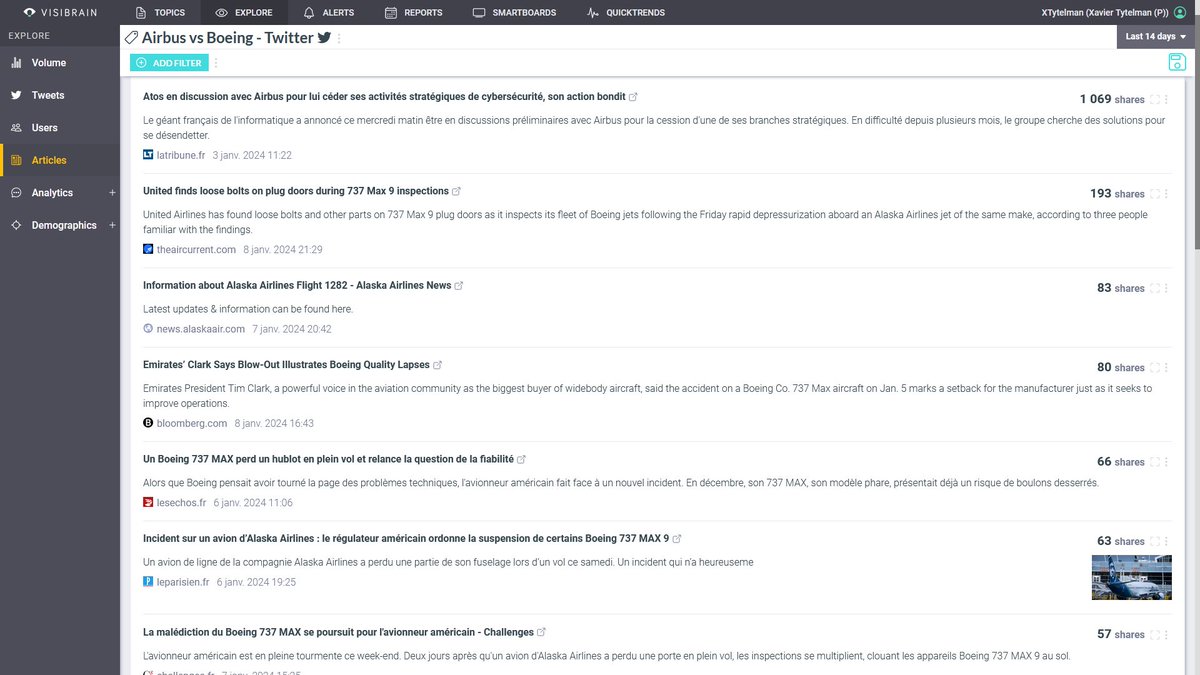Click the external link icon of the Incident sur un avion article
The image size is (1200, 675).
point(678,539)
